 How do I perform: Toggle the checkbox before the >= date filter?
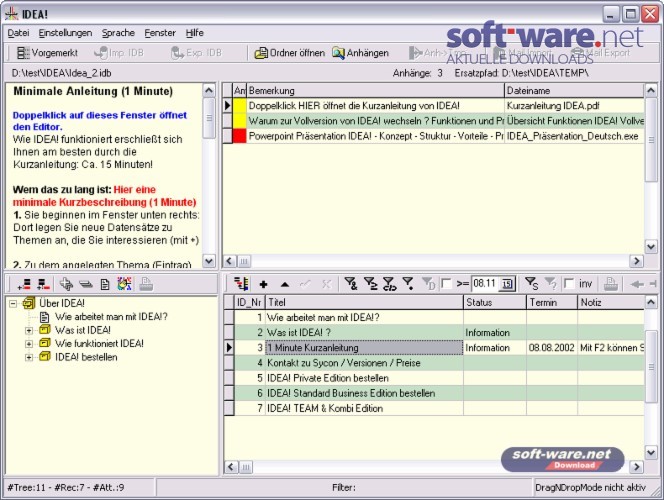coord(446,284)
